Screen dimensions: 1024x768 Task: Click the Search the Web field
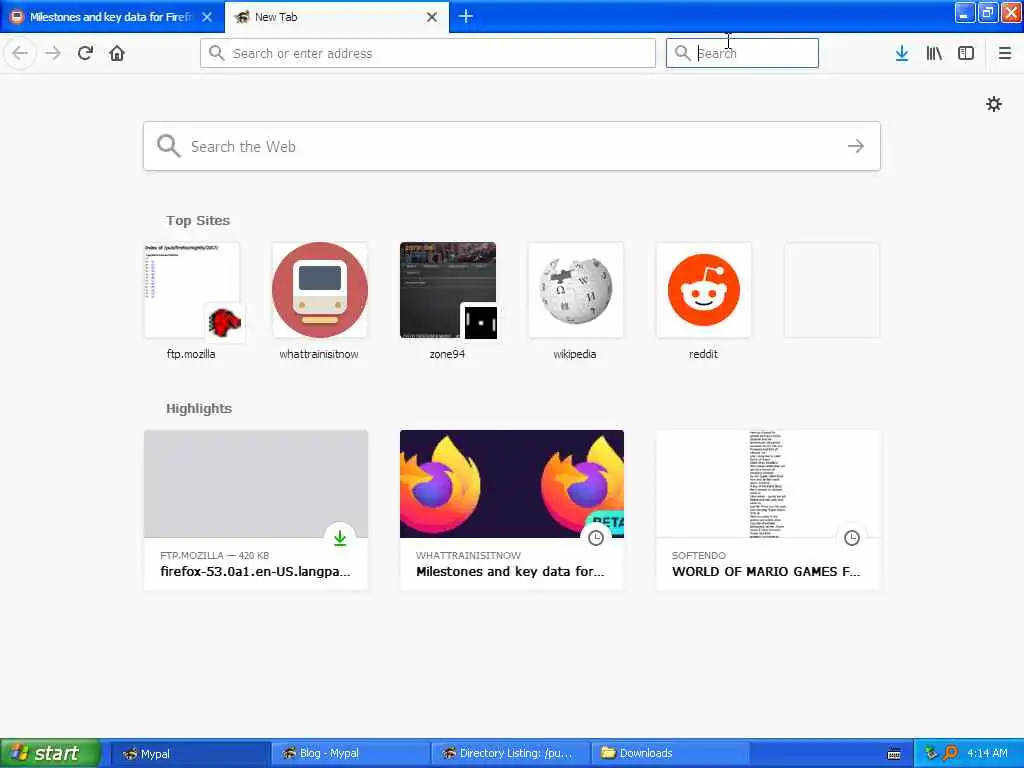tap(512, 146)
